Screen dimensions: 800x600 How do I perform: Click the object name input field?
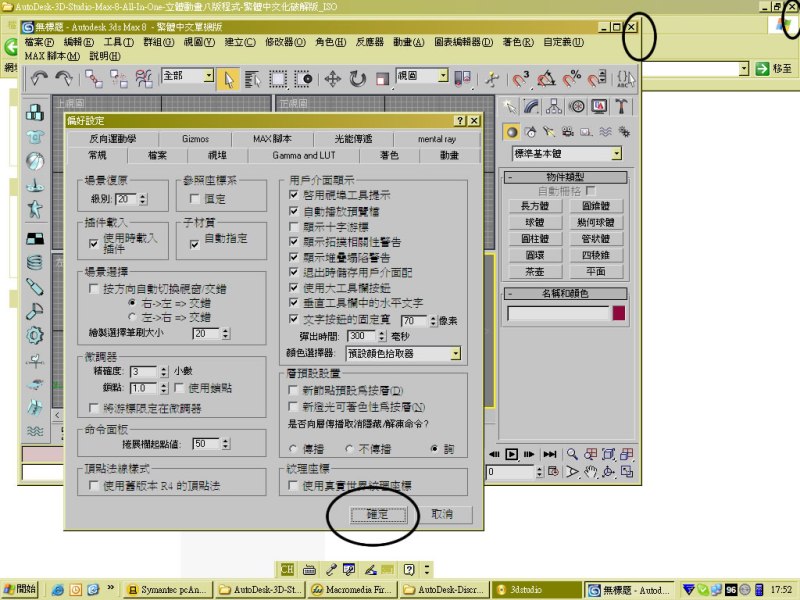click(559, 313)
